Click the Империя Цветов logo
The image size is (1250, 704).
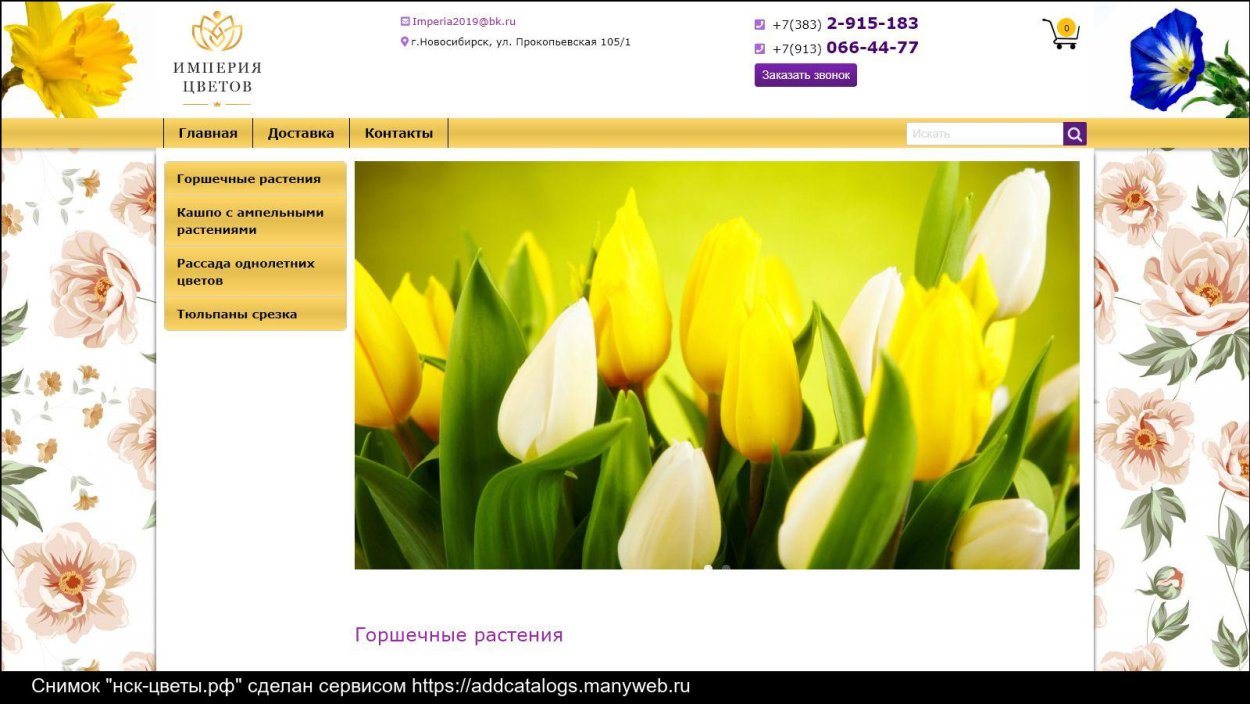click(x=217, y=59)
